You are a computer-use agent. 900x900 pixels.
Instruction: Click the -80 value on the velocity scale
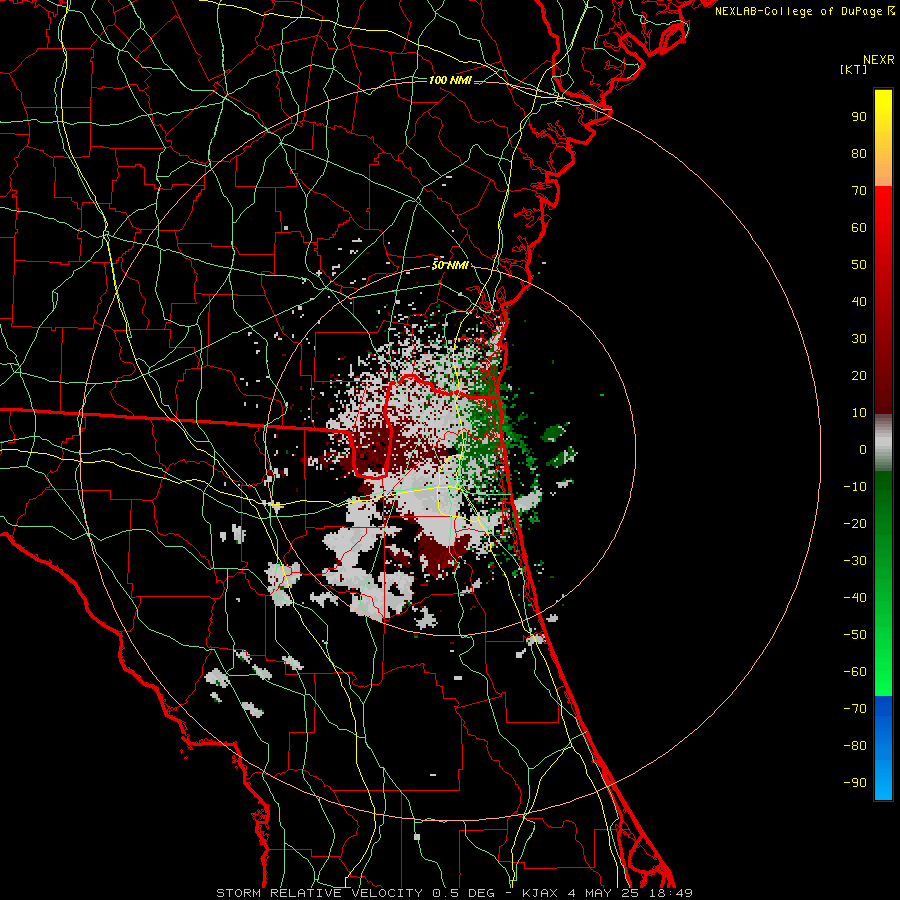[855, 746]
